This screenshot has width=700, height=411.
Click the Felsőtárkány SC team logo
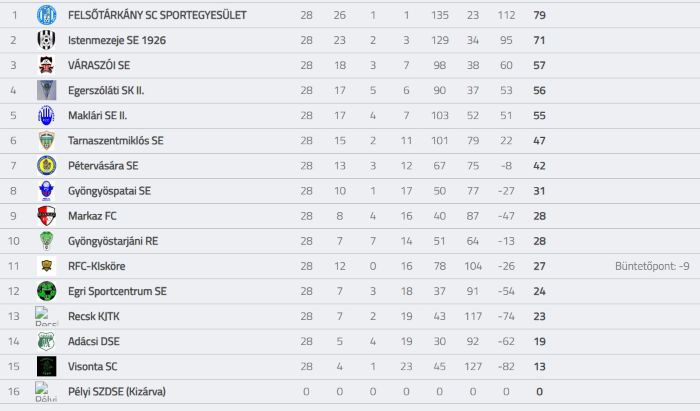point(46,15)
